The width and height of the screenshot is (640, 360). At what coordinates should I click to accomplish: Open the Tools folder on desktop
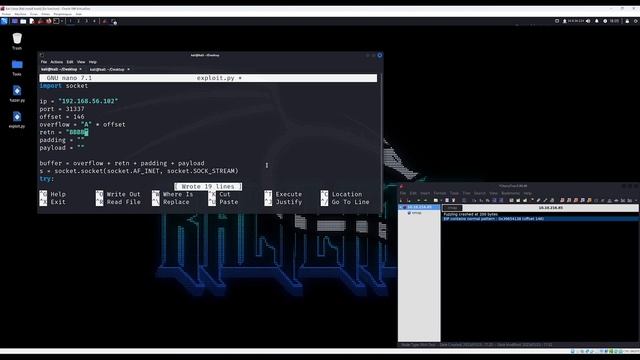click(17, 68)
